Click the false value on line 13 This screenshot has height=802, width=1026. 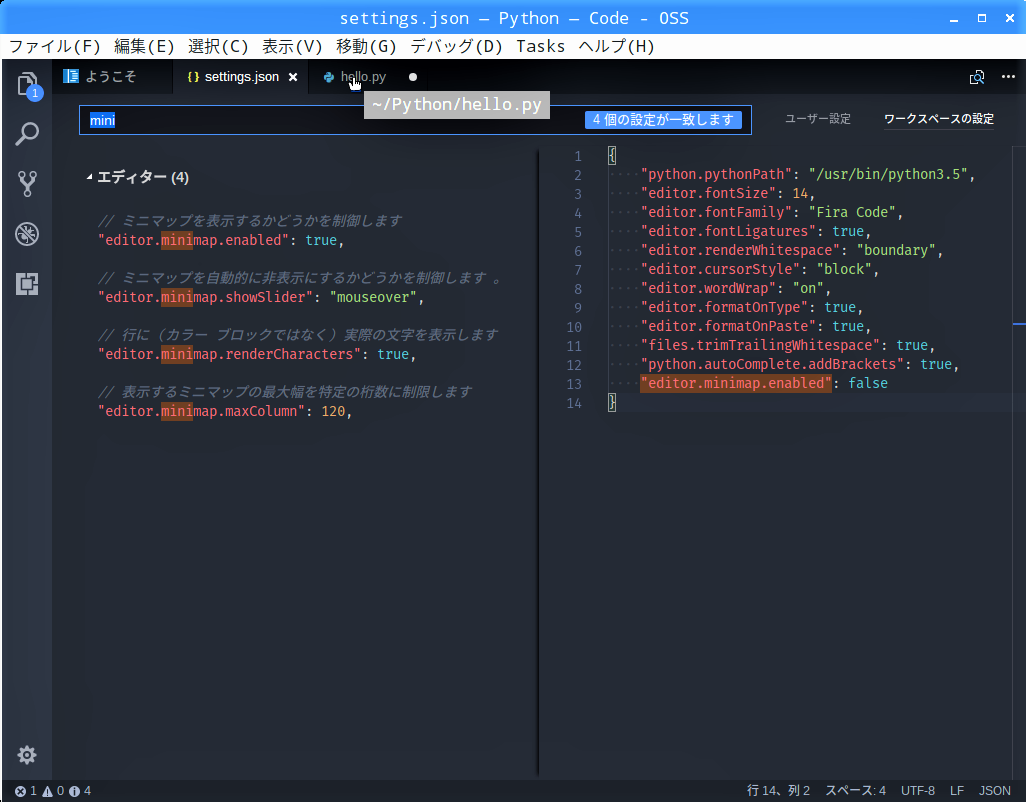coord(868,383)
